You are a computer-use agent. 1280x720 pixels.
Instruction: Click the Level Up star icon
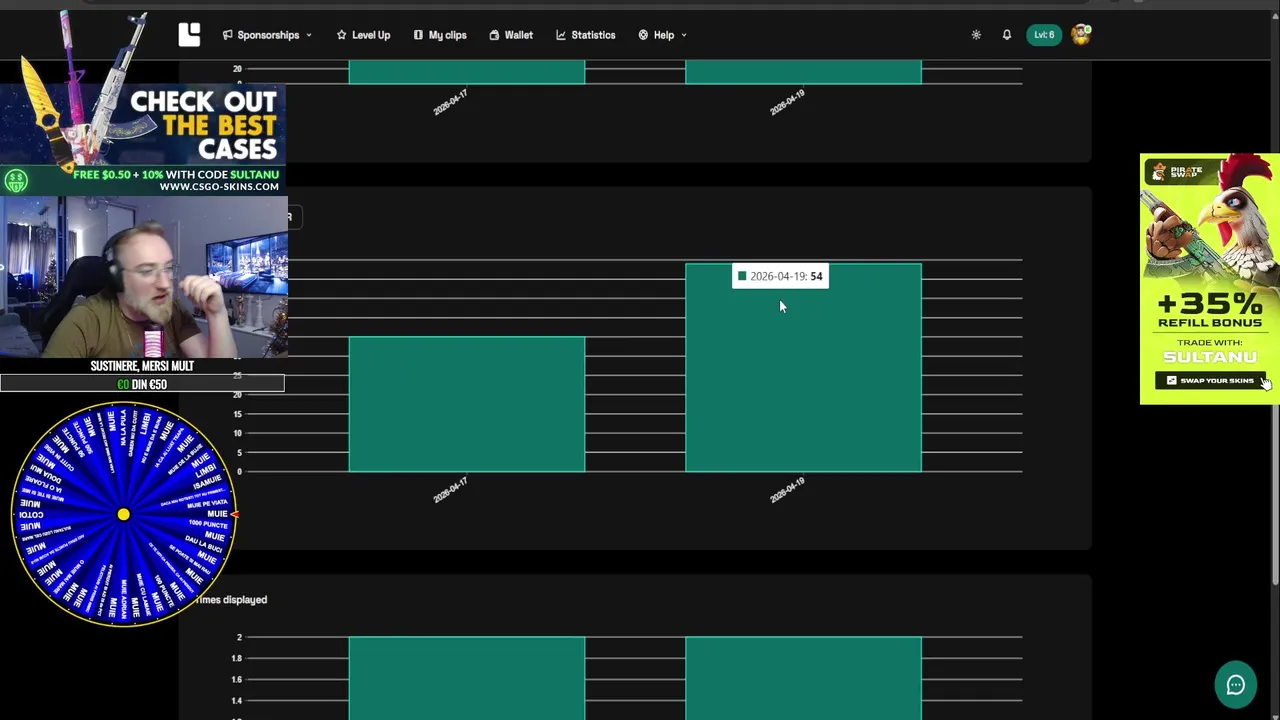point(341,35)
